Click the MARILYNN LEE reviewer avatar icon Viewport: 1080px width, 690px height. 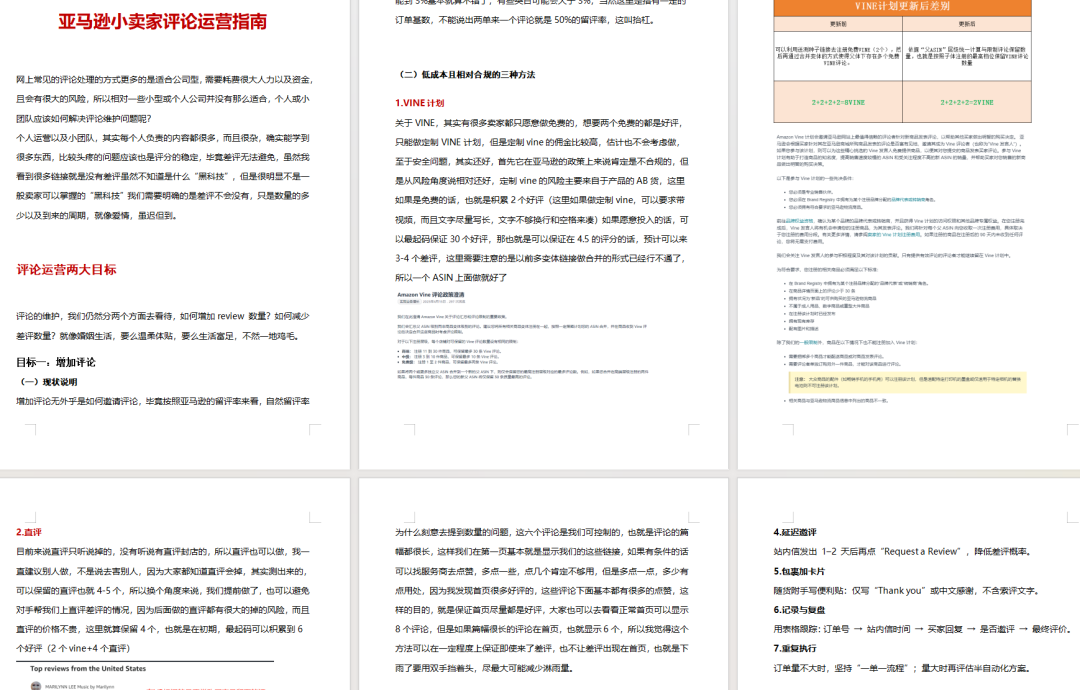pos(34,686)
